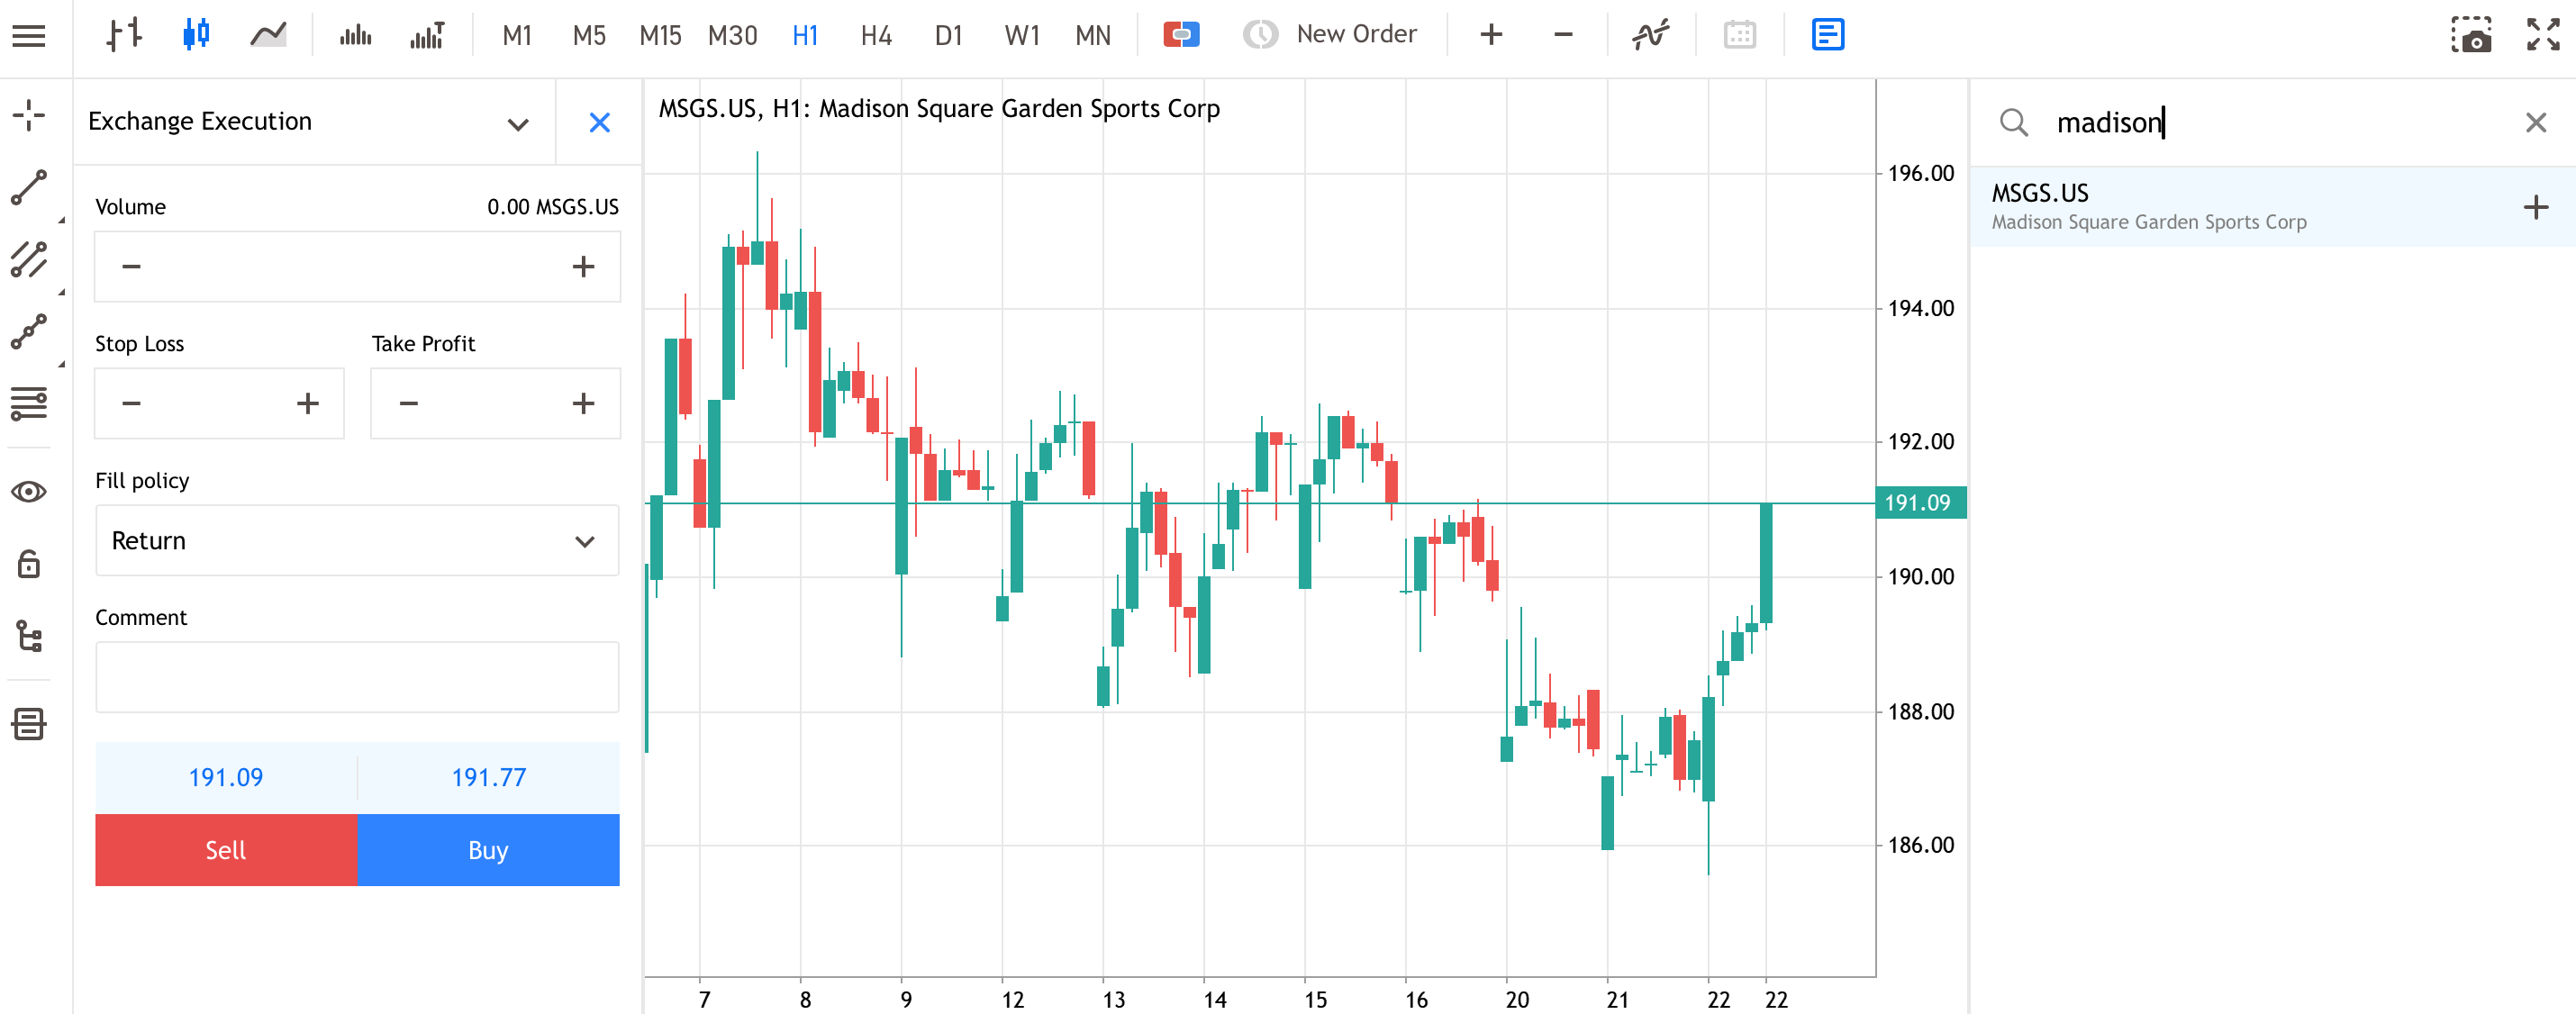Switch to candlestick chart type
Viewport: 2576px width, 1014px height.
196,35
